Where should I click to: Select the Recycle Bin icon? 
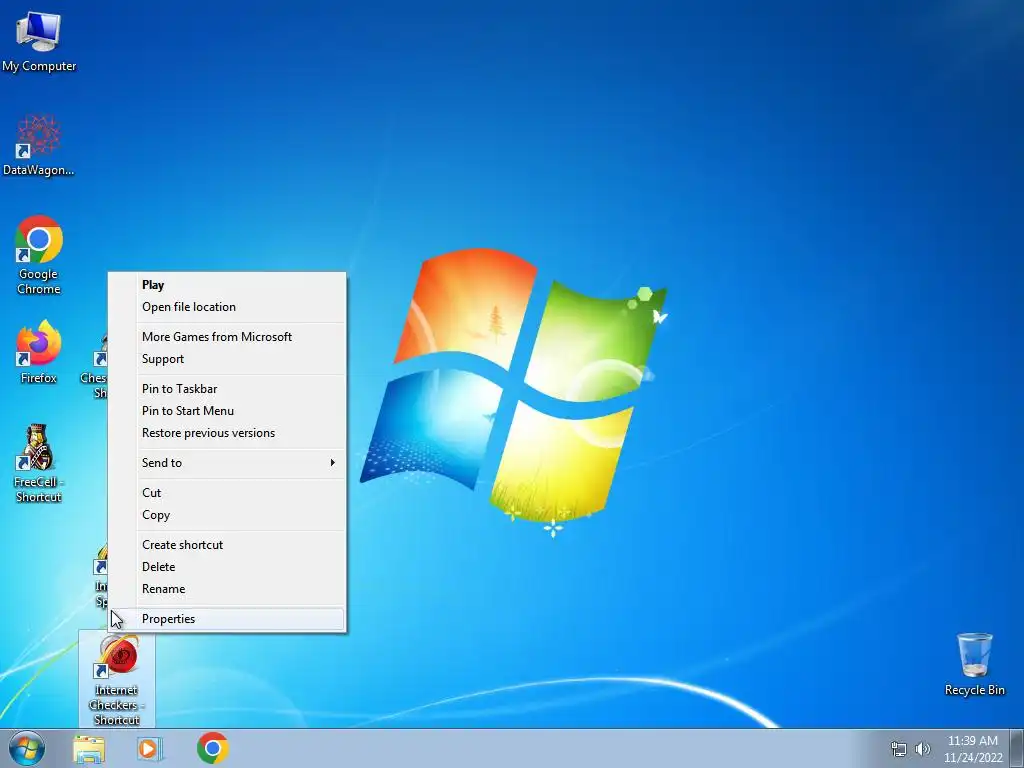pos(974,664)
